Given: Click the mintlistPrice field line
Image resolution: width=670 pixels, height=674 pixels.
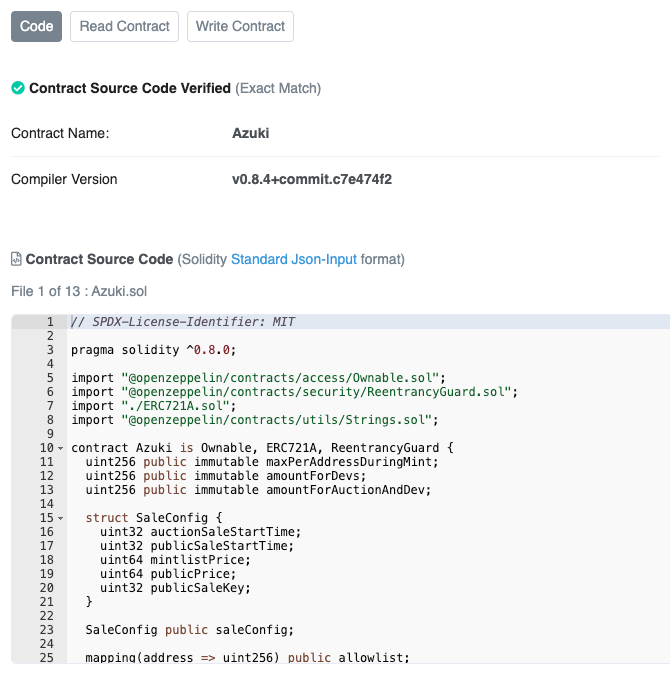Looking at the screenshot, I should 175,560.
